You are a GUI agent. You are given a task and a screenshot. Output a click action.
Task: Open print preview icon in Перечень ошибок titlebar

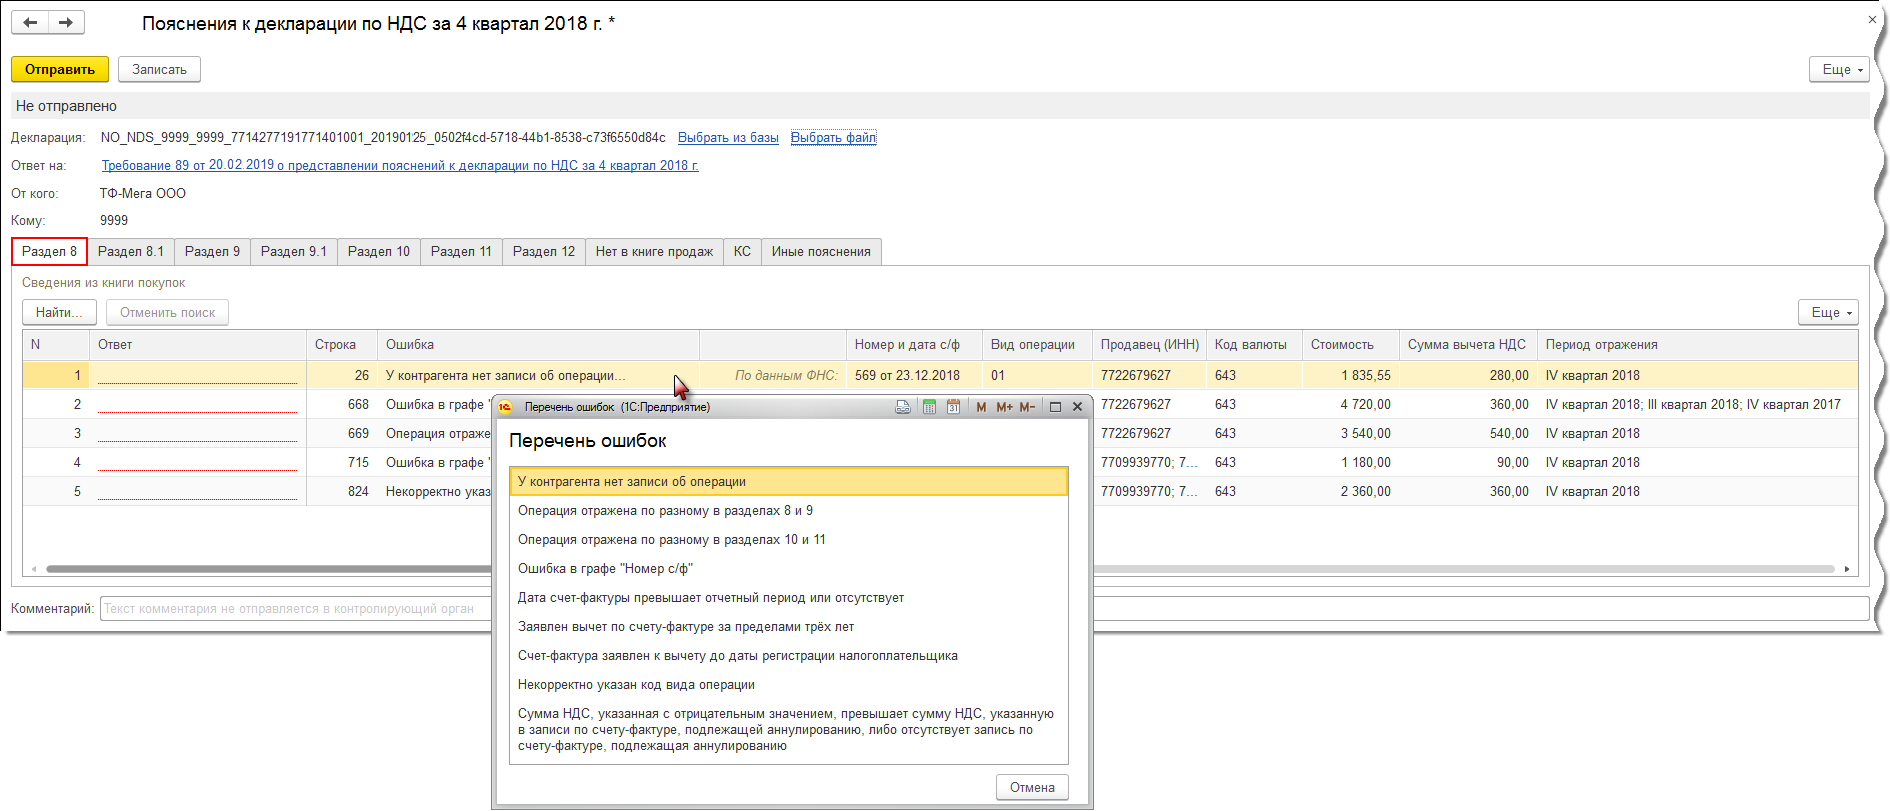(x=903, y=407)
